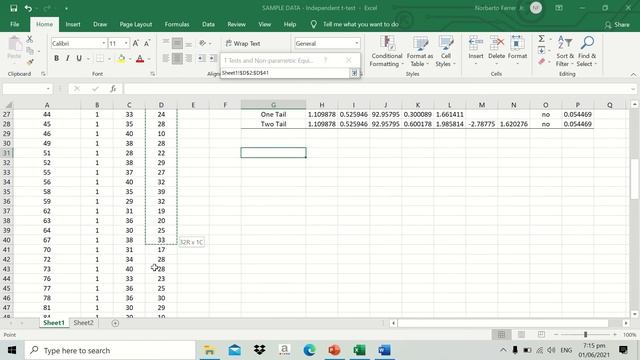This screenshot has width=640, height=360.
Task: Click the Fill down arrow icon
Action: pos(542,50)
